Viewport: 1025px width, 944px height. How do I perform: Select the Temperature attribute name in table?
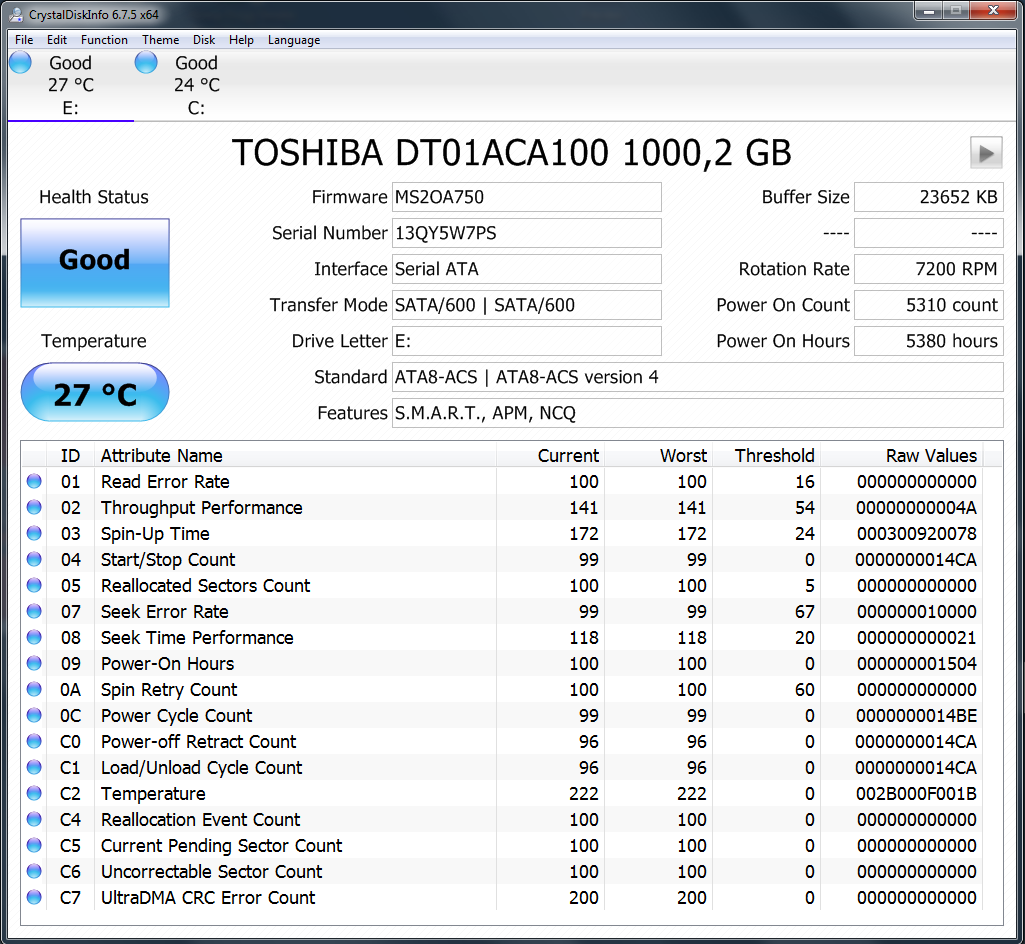click(x=153, y=794)
